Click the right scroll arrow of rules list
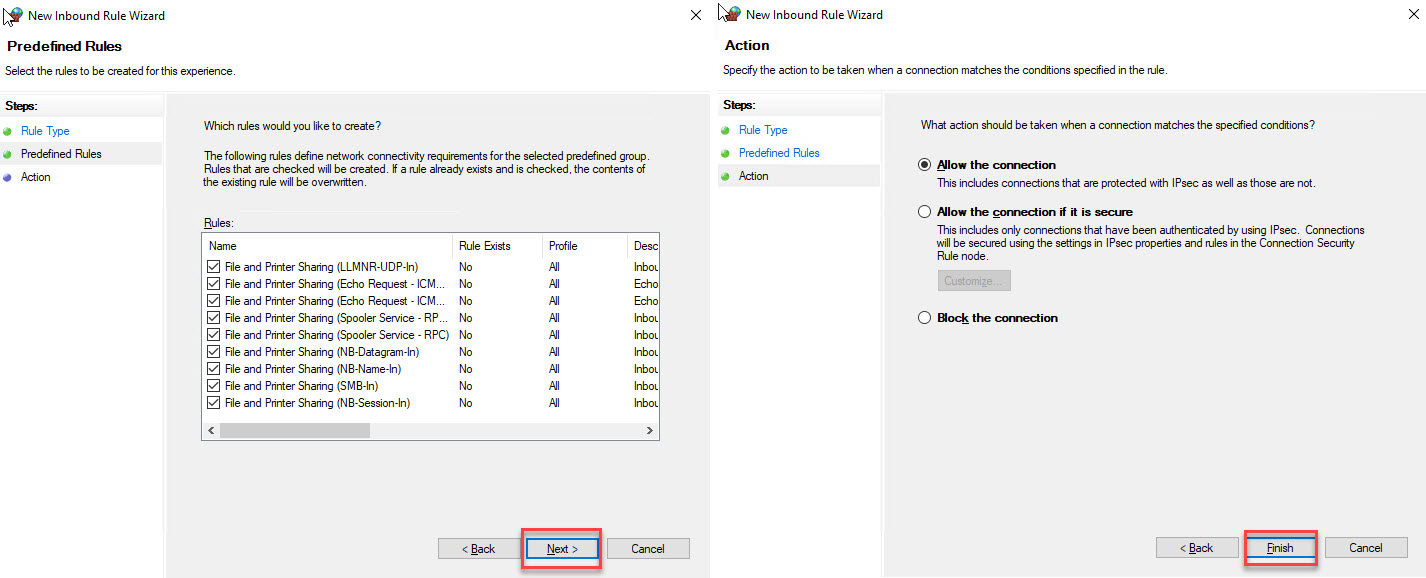Image resolution: width=1426 pixels, height=578 pixels. pos(649,430)
